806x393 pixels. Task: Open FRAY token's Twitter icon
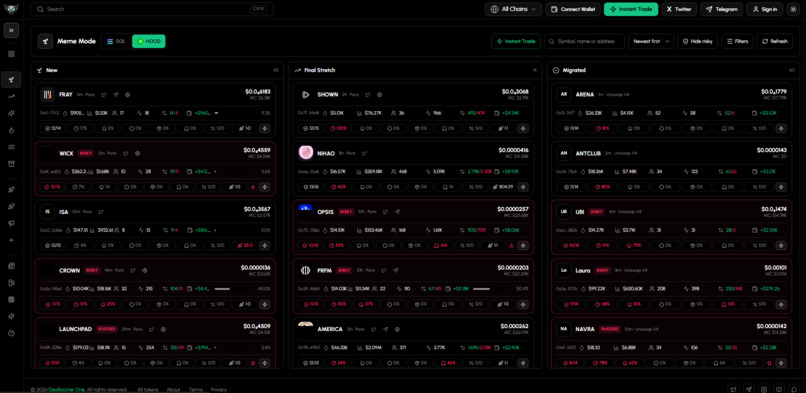pos(104,95)
